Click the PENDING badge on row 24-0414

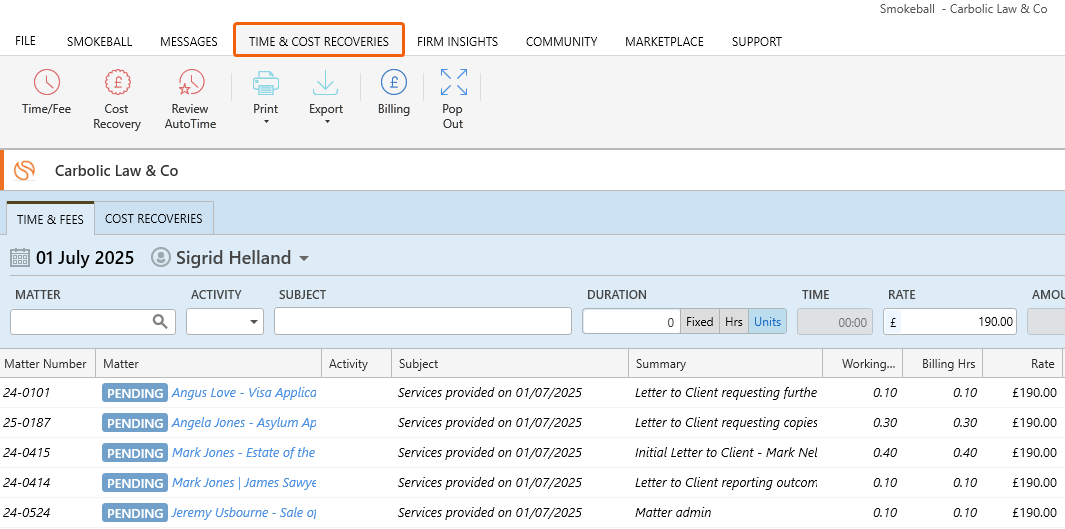pos(134,483)
